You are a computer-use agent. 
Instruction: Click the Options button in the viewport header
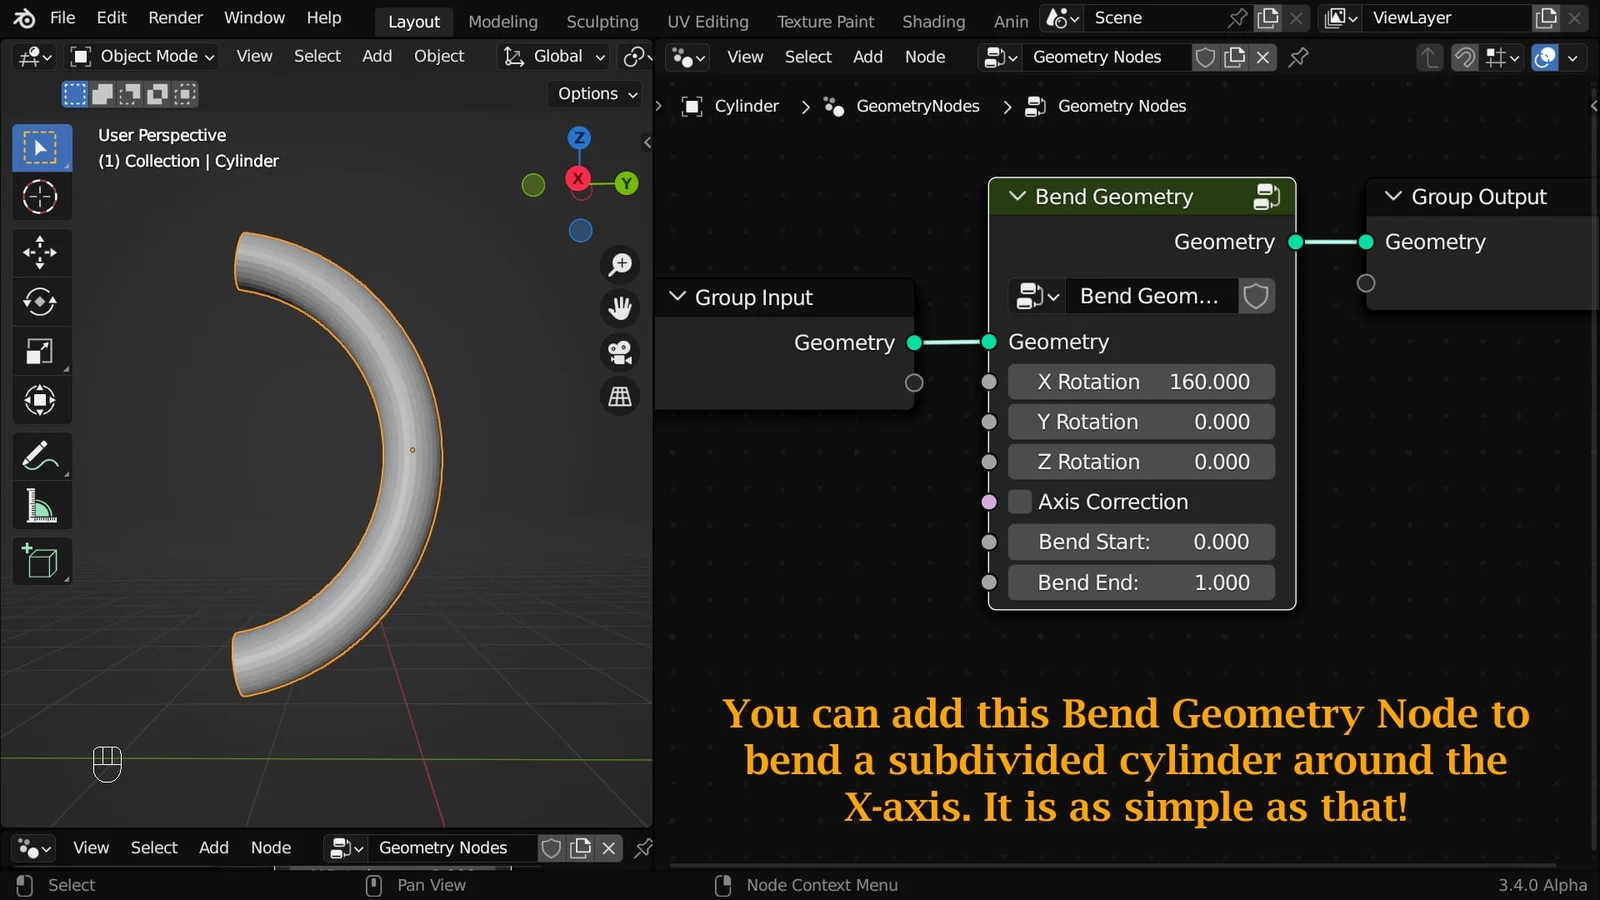coord(593,93)
